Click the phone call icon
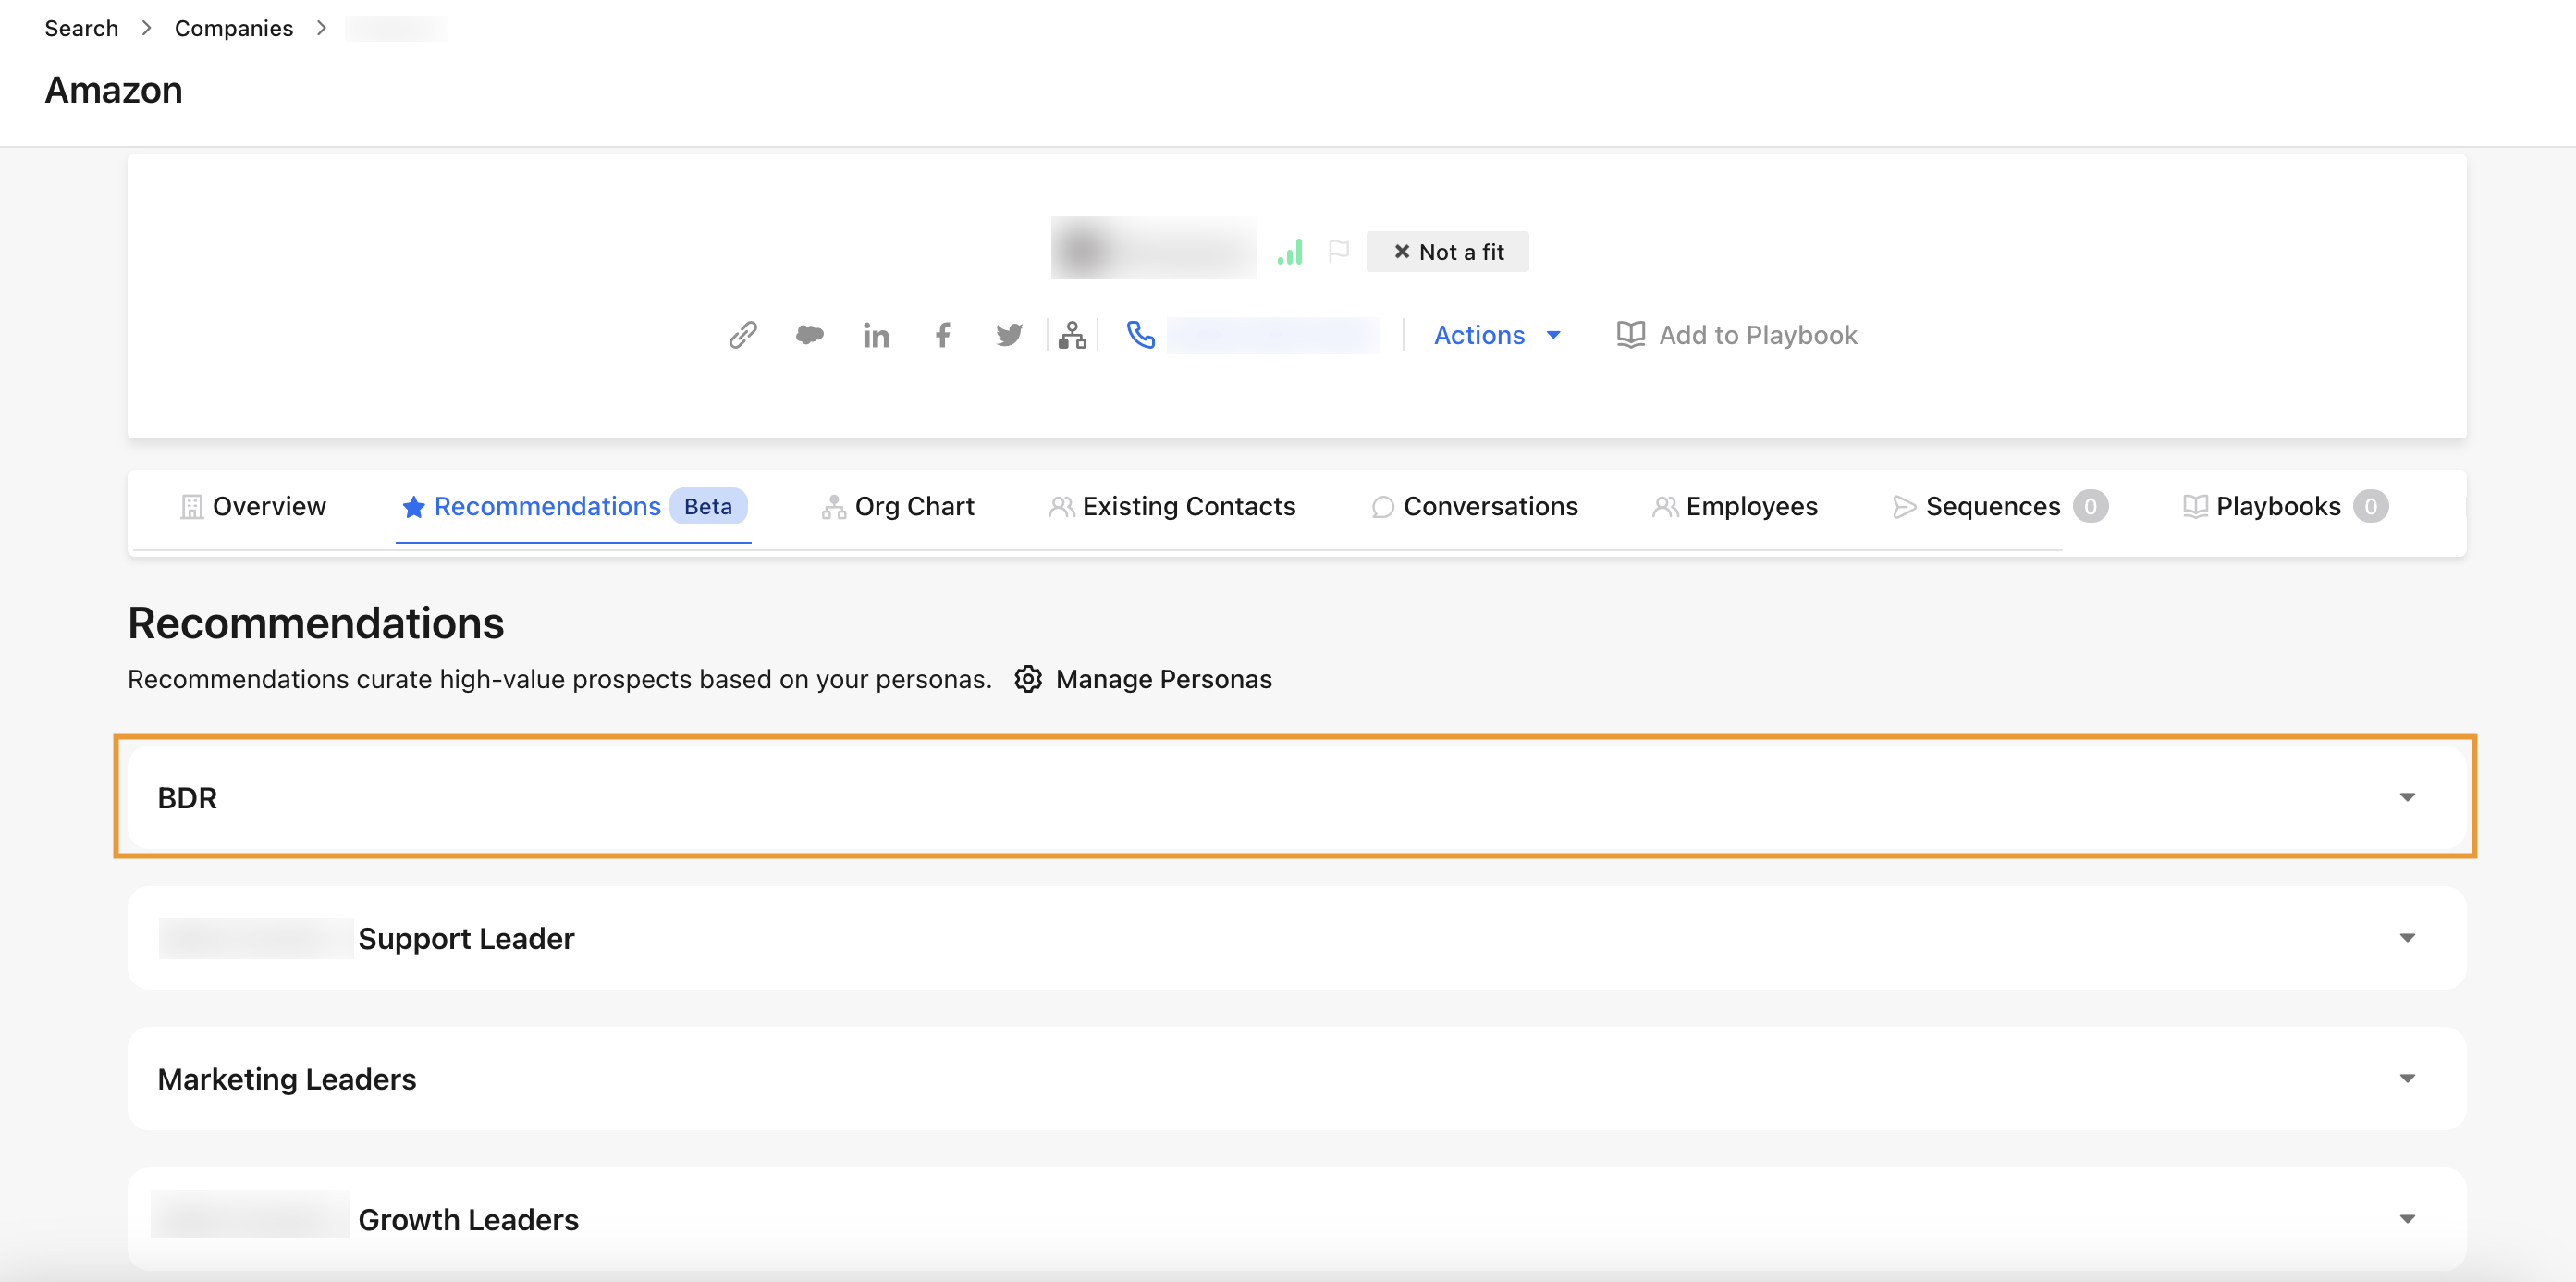 click(1140, 335)
